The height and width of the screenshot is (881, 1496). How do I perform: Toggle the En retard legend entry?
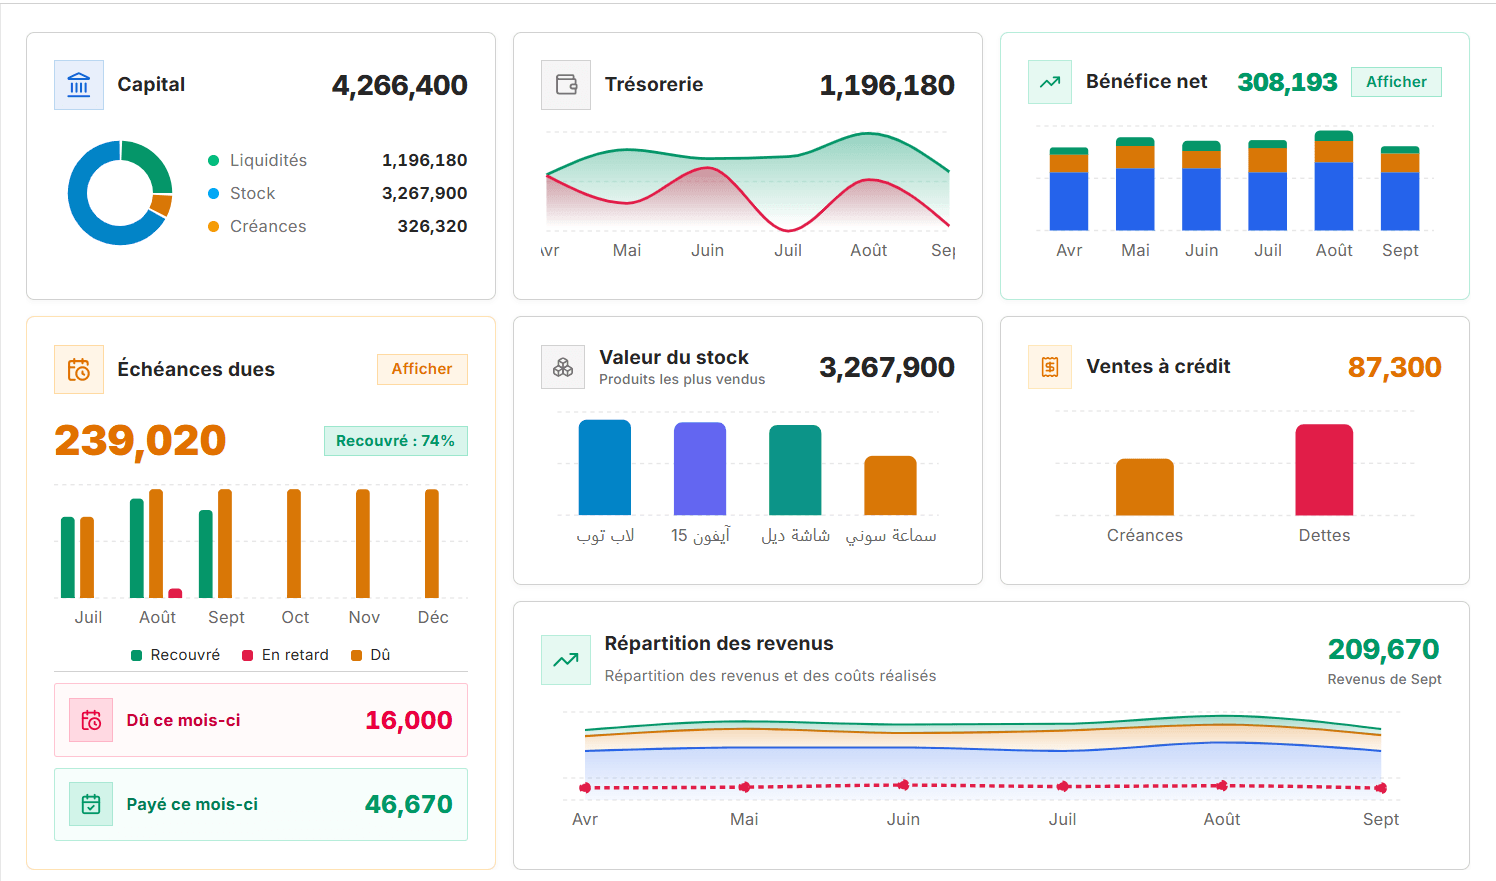tap(285, 655)
